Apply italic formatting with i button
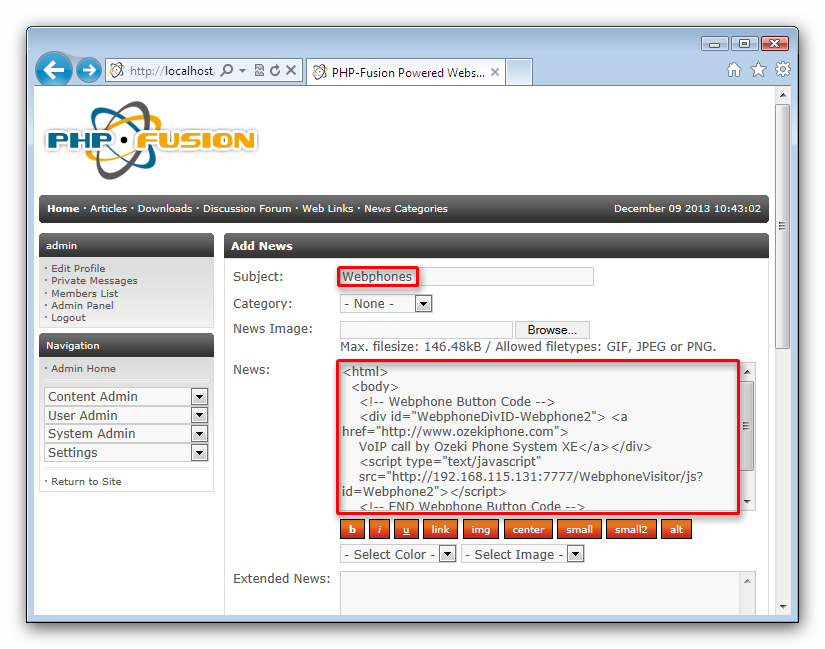 pyautogui.click(x=379, y=530)
